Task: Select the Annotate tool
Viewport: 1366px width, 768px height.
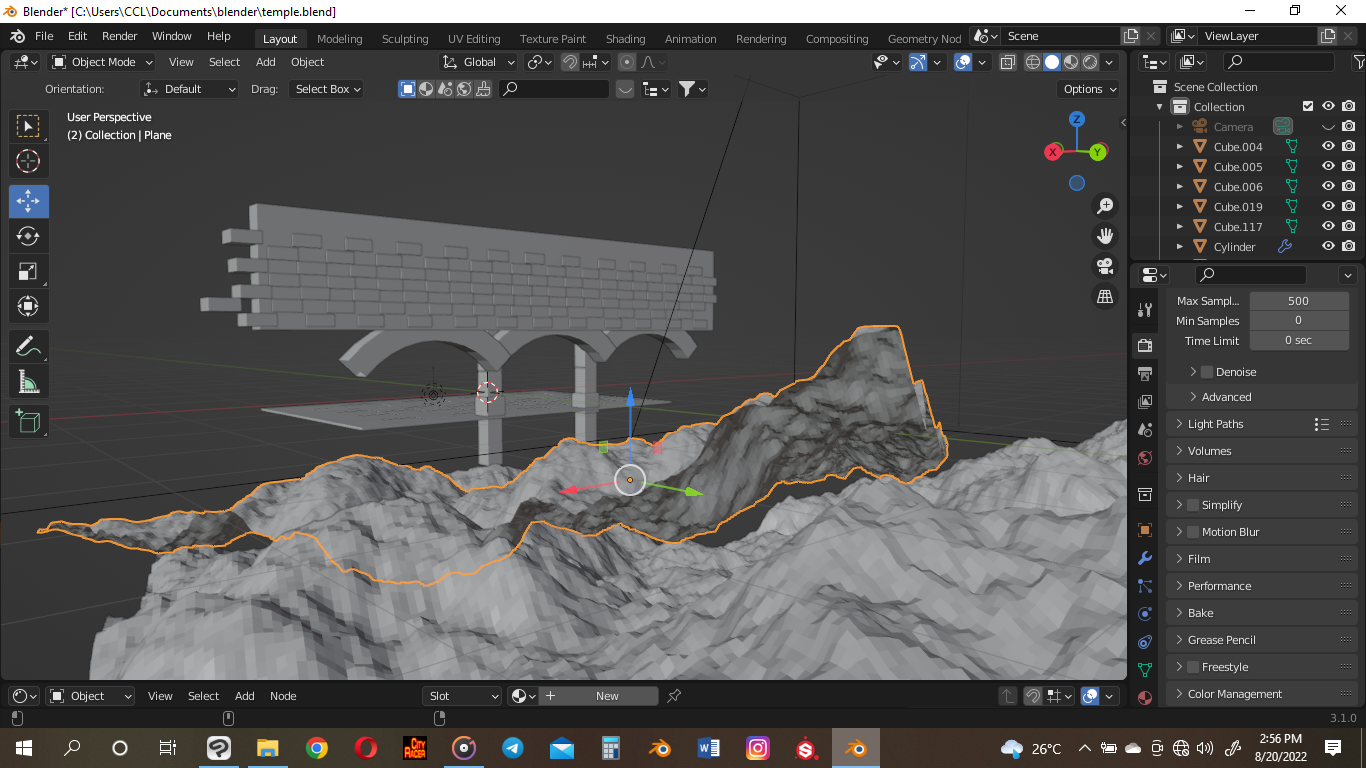Action: click(x=29, y=346)
